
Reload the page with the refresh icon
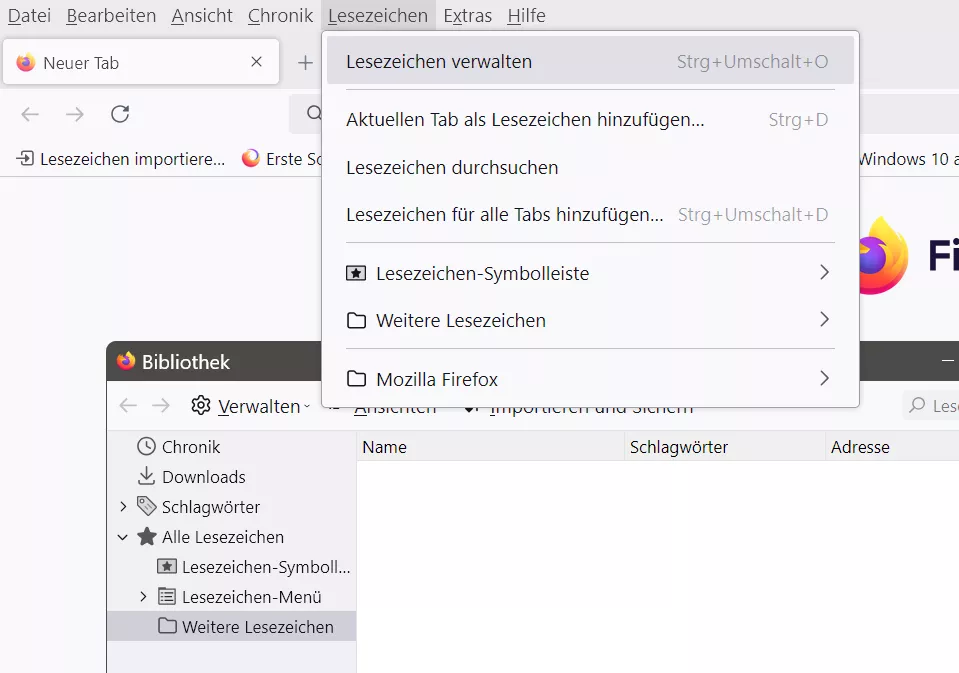pyautogui.click(x=120, y=114)
